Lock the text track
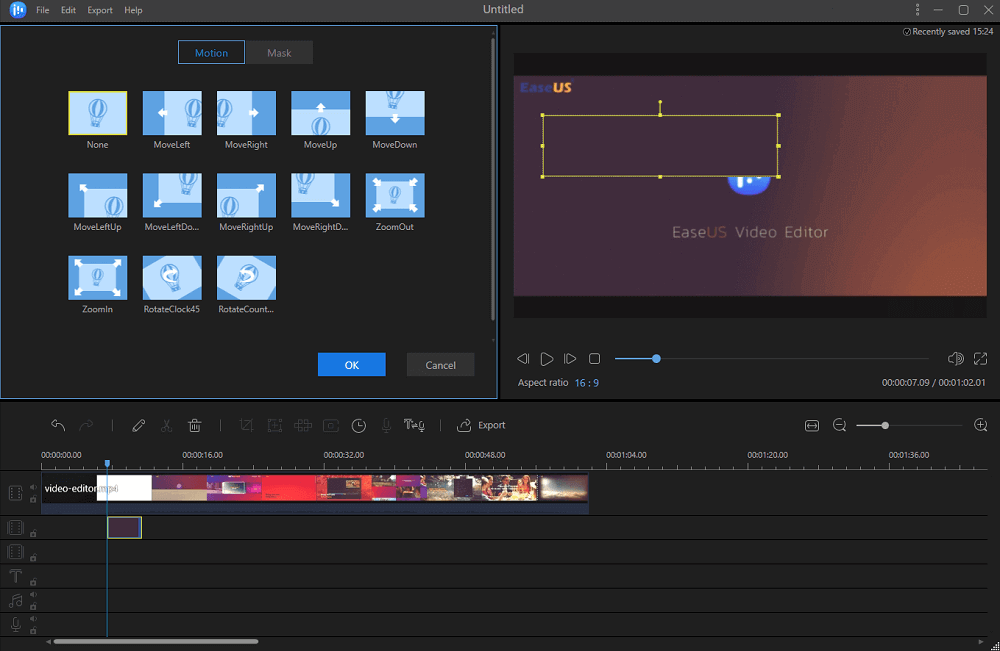The width and height of the screenshot is (1000, 651). pyautogui.click(x=34, y=581)
